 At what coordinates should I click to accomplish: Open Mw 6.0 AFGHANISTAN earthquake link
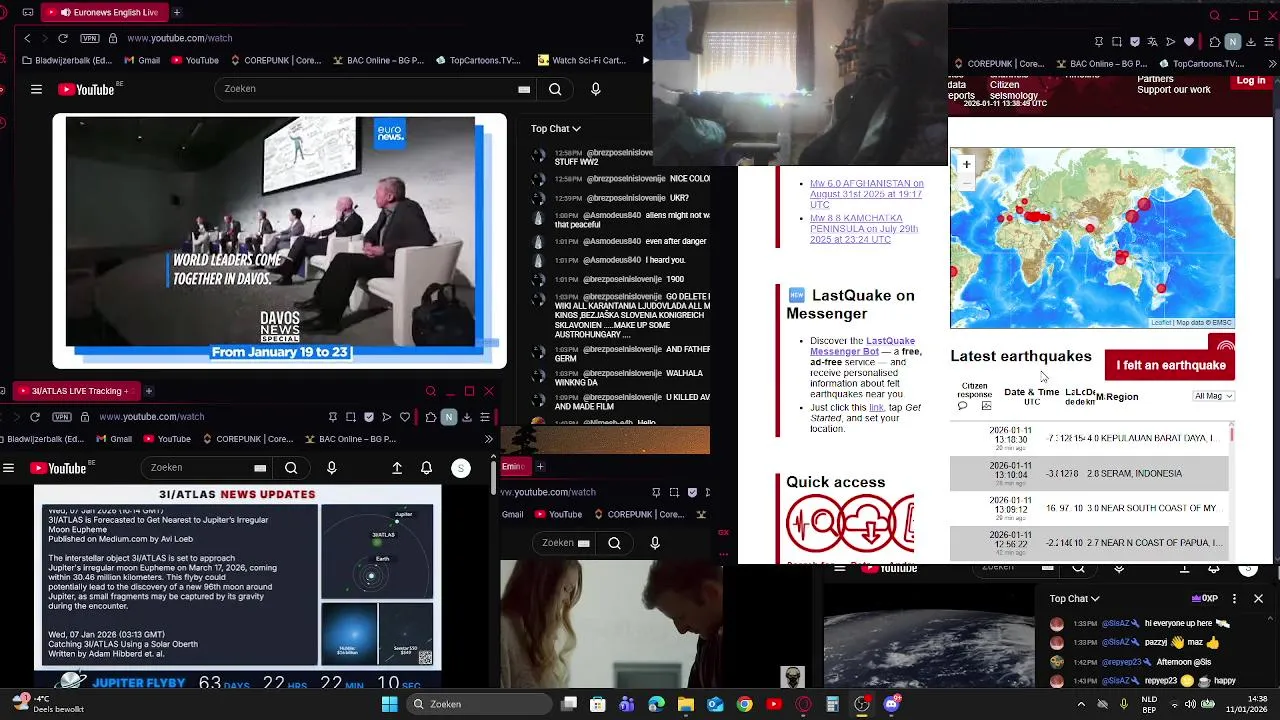pyautogui.click(x=866, y=195)
